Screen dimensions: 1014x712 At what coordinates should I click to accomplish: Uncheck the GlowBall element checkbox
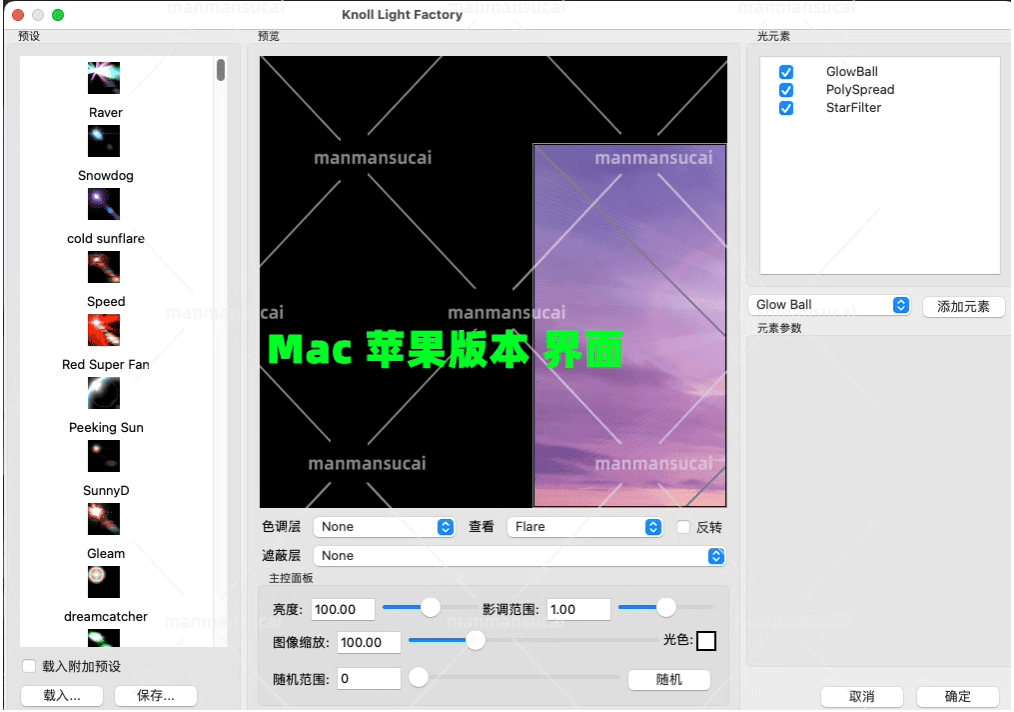[x=786, y=72]
